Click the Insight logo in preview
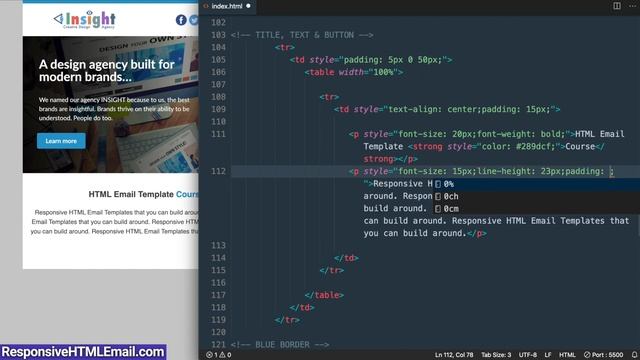This screenshot has width=640, height=360. click(85, 20)
